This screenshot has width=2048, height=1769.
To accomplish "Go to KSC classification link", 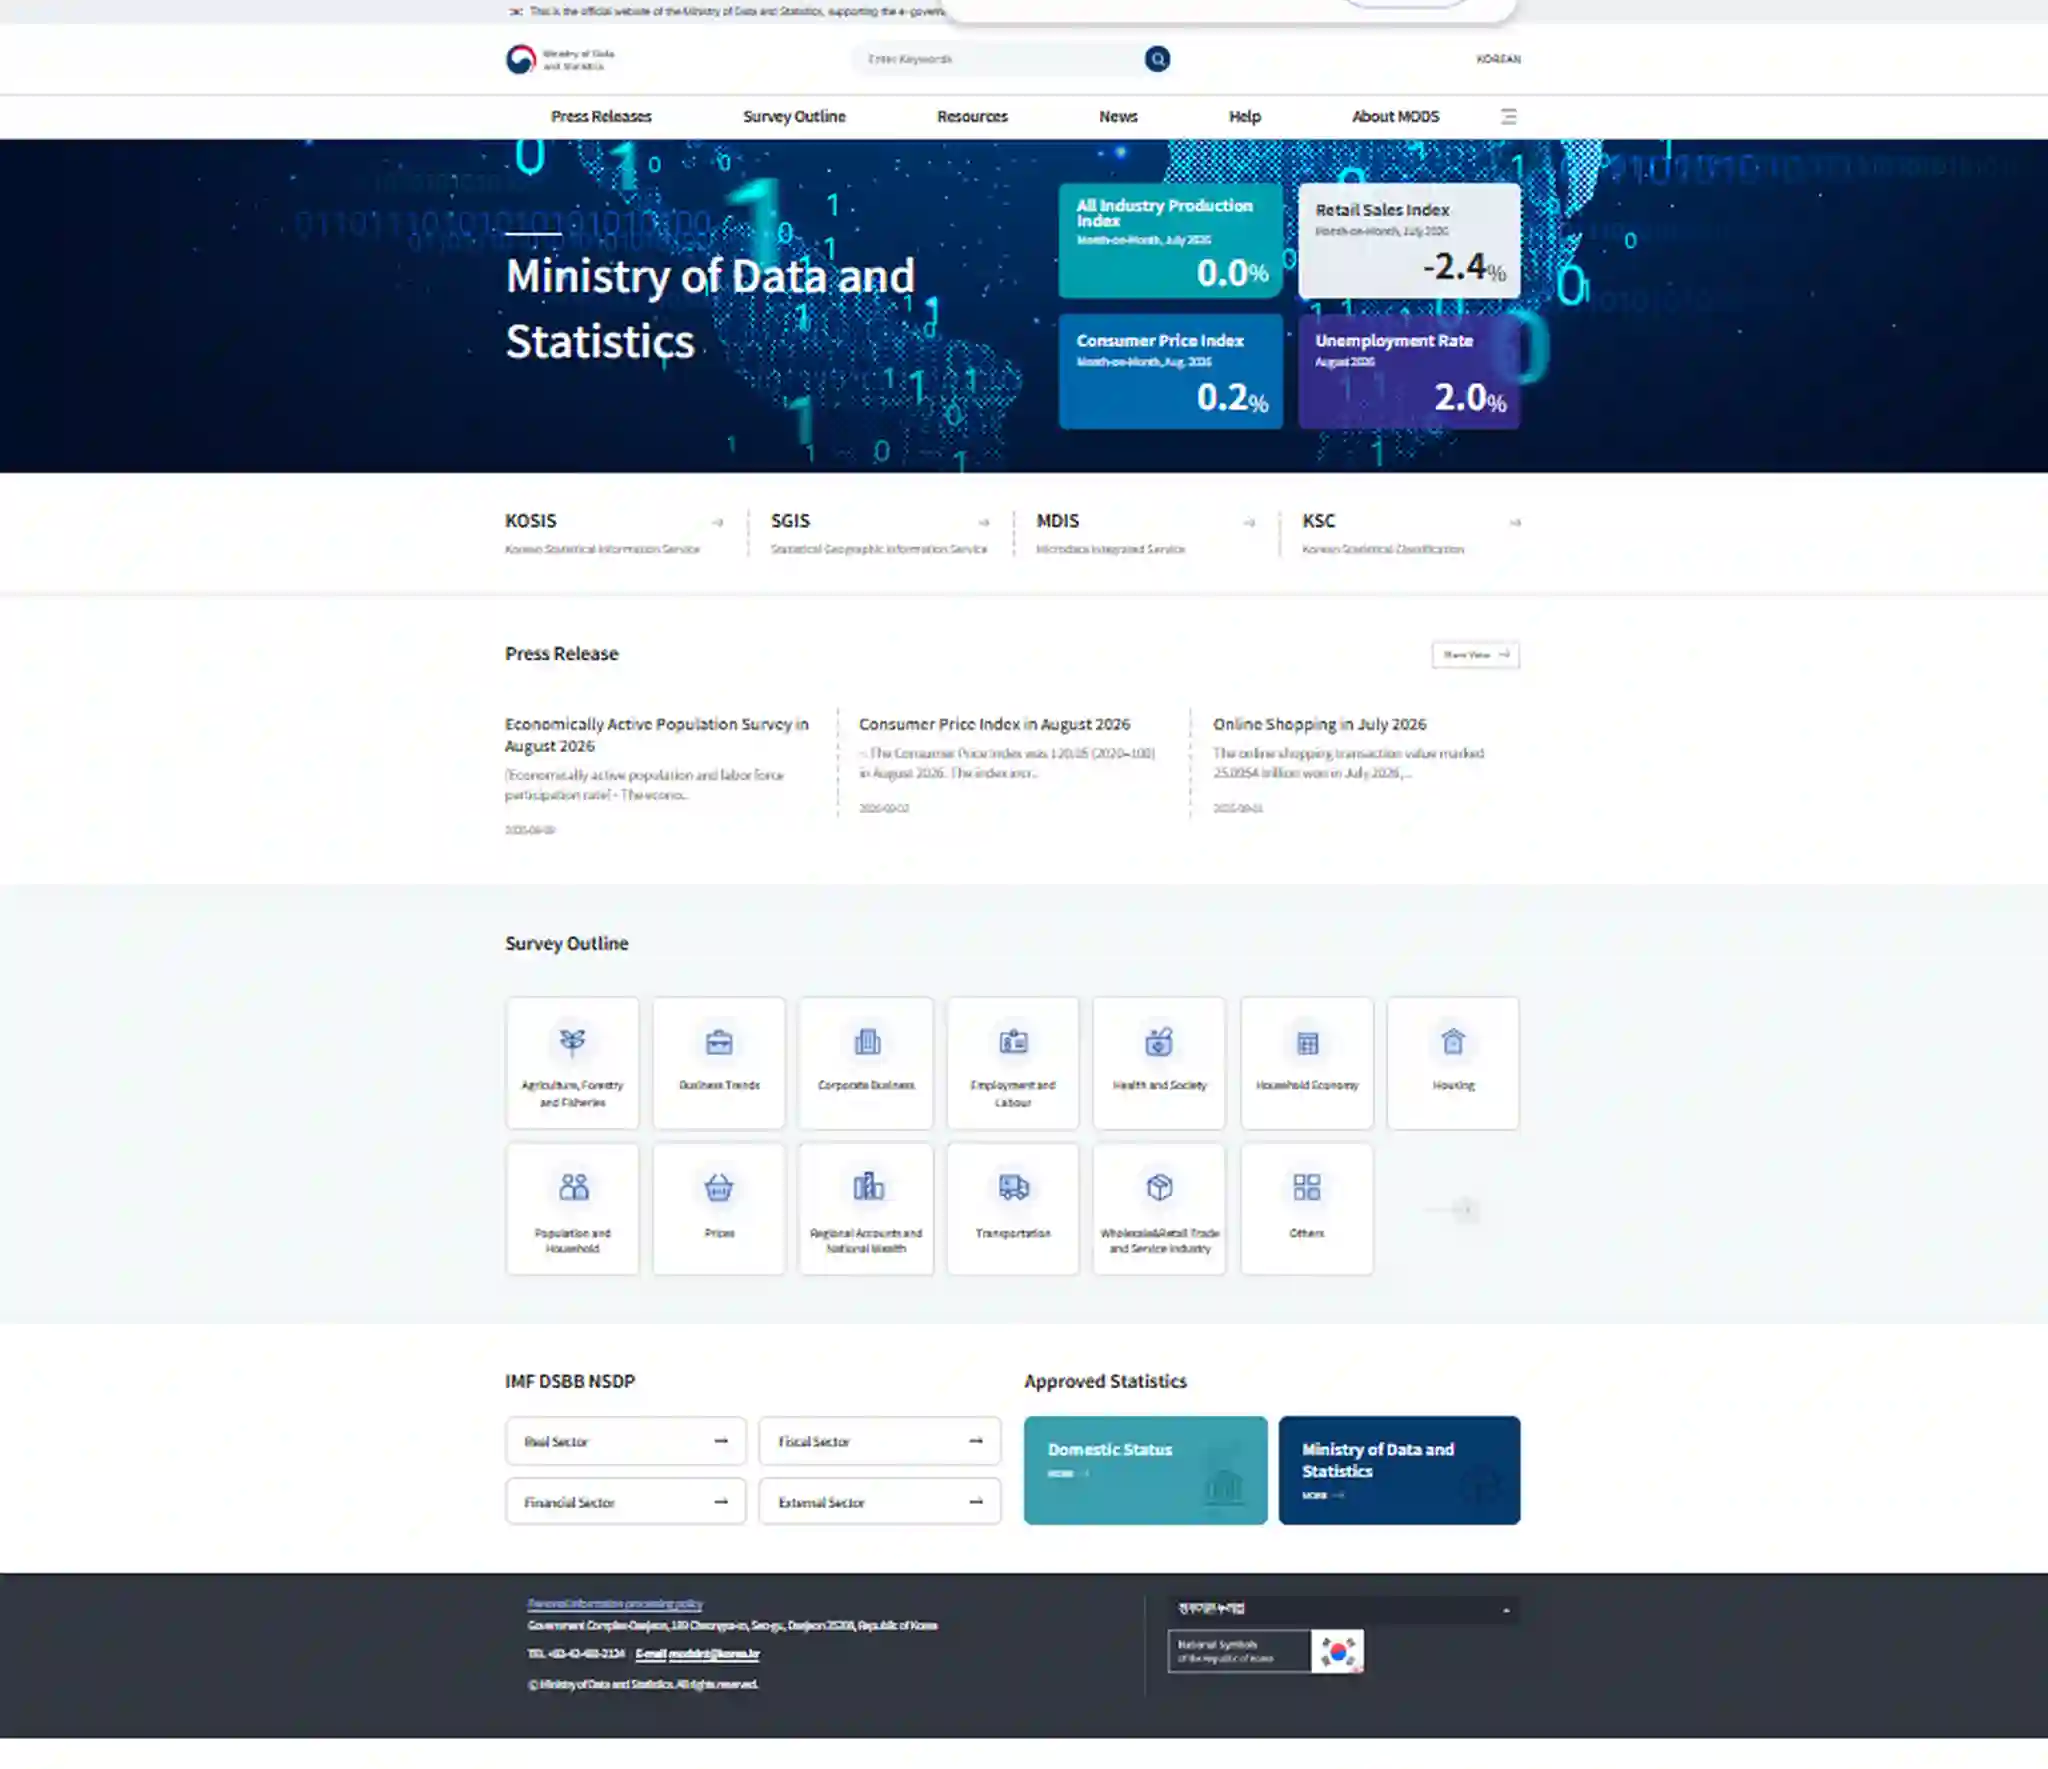I will (1411, 533).
